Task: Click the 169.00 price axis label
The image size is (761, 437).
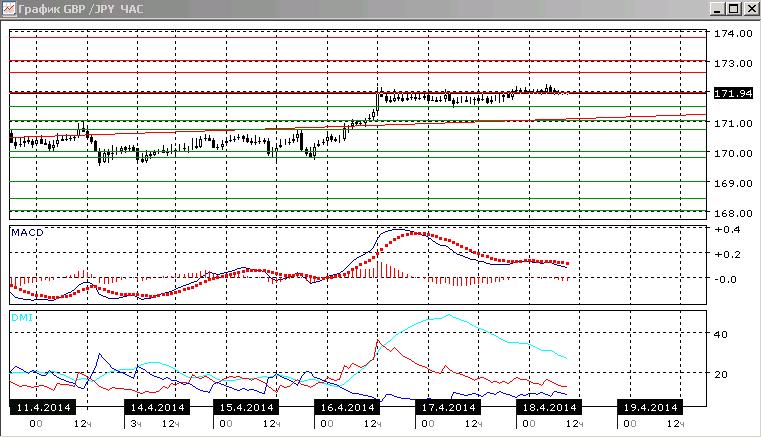Action: click(x=733, y=184)
